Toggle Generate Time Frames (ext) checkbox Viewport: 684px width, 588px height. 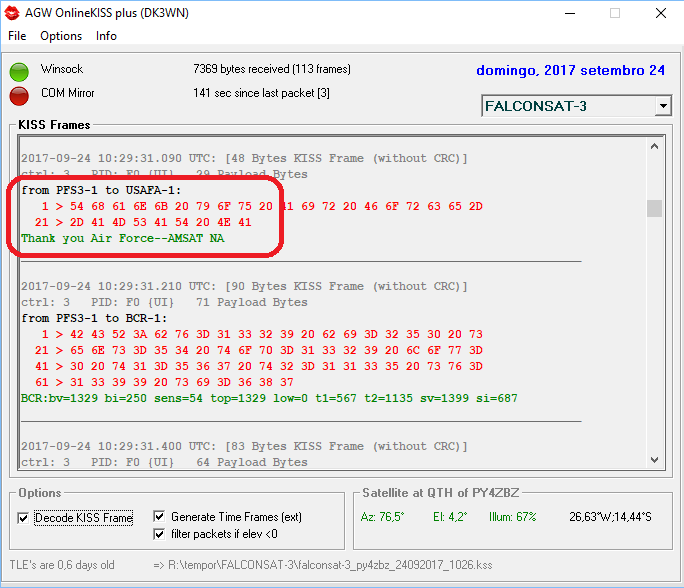coord(159,516)
